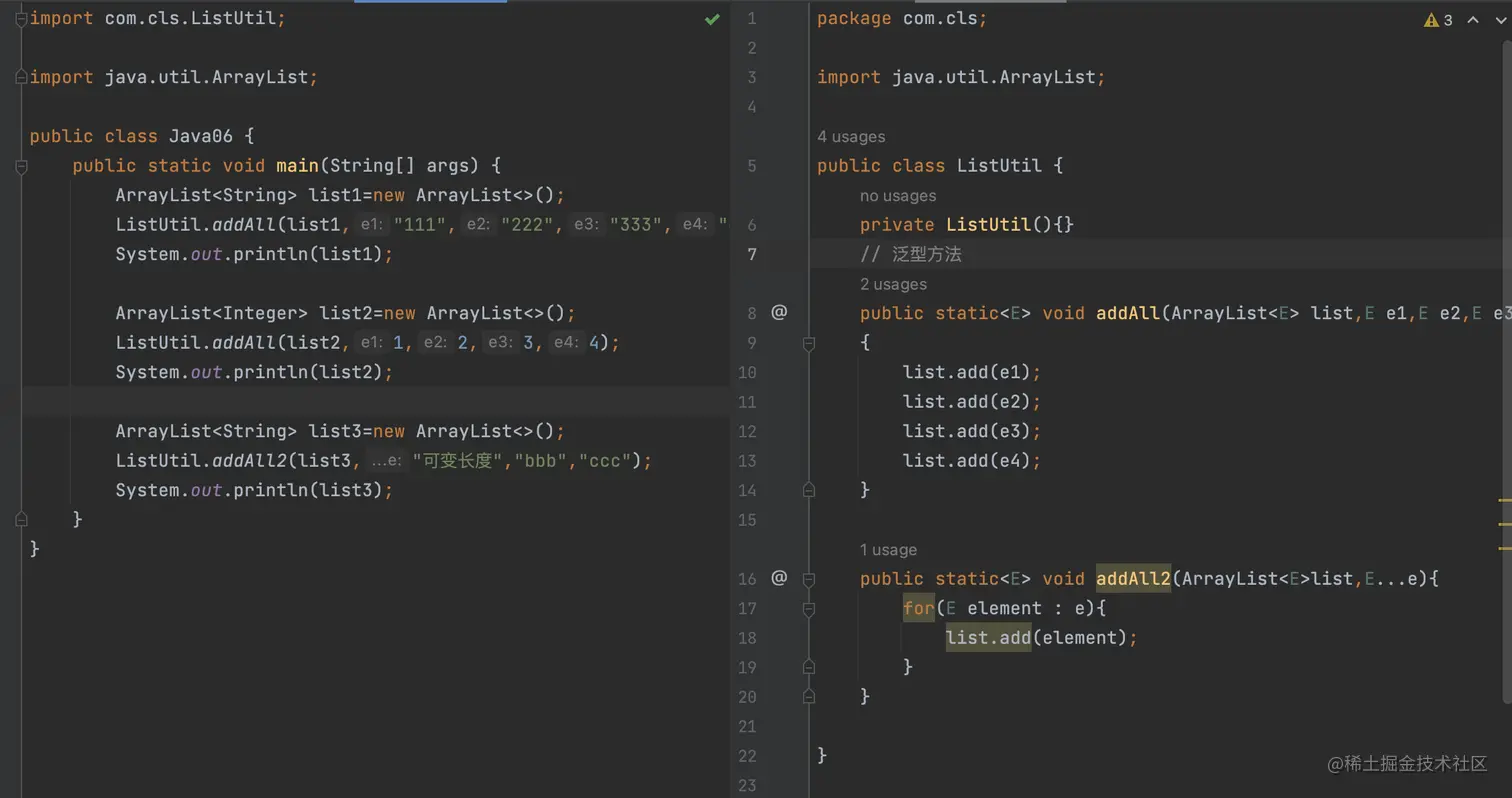Viewport: 1512px width, 798px height.
Task: Click the @ gutter icon beside addAll declaration
Action: [x=779, y=312]
